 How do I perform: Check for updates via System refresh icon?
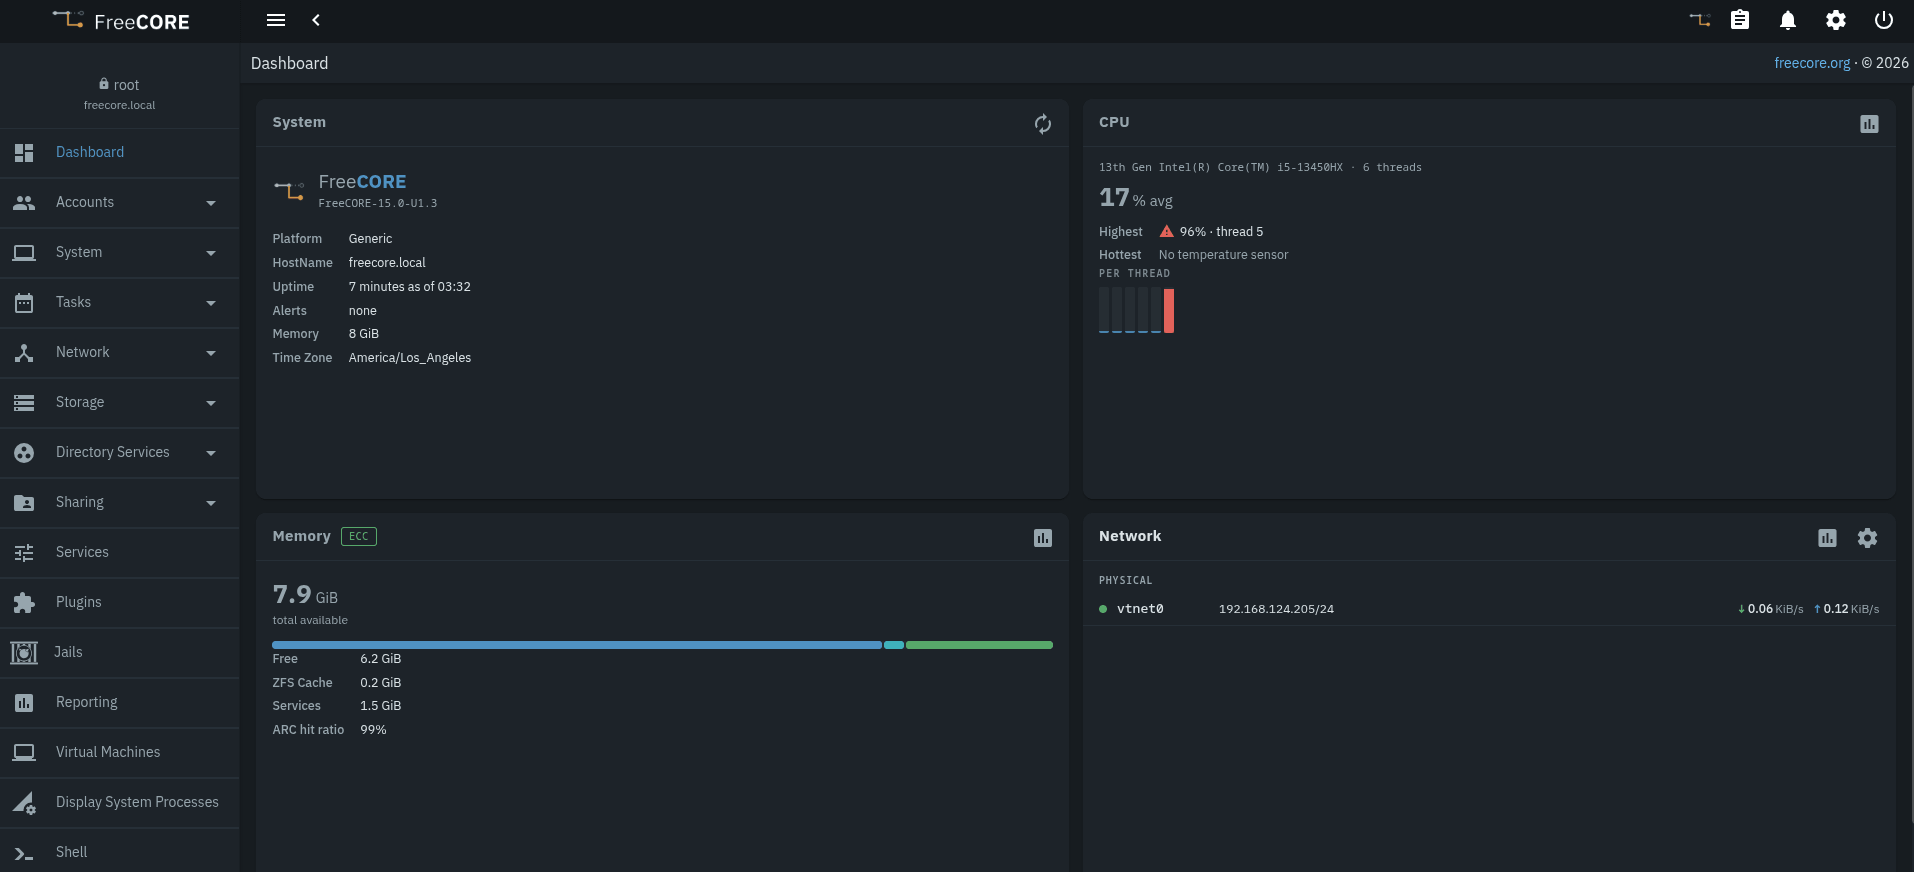1043,124
